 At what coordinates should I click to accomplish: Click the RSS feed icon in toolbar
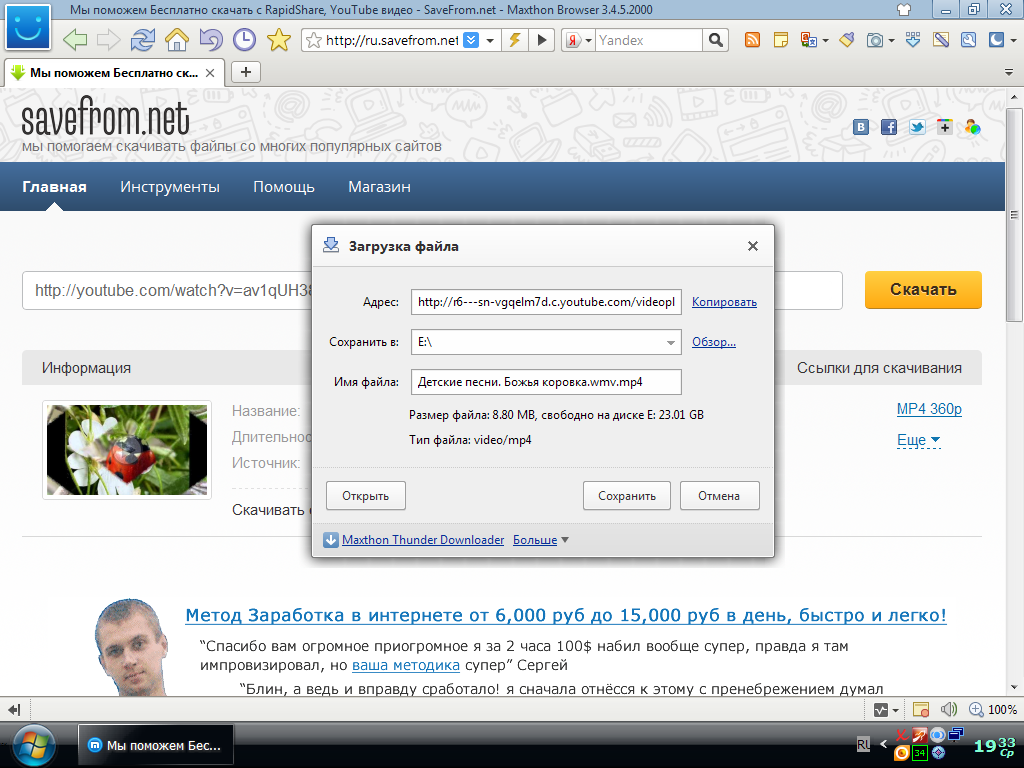[x=752, y=41]
